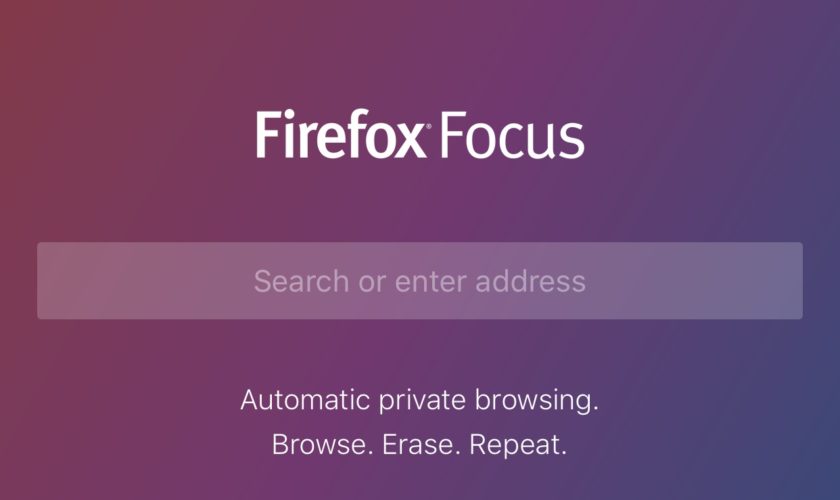Click the word Automatic in the tagline
This screenshot has width=840, height=500.
305,400
